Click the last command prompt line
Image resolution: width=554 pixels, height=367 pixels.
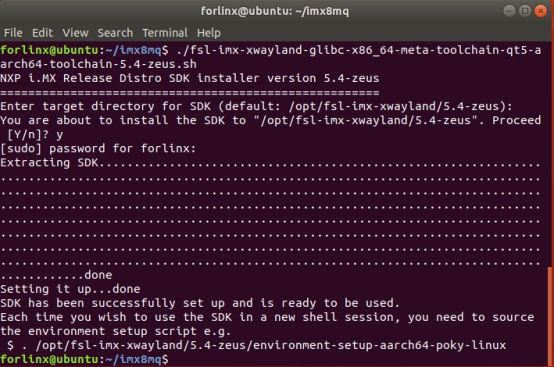(x=85, y=360)
